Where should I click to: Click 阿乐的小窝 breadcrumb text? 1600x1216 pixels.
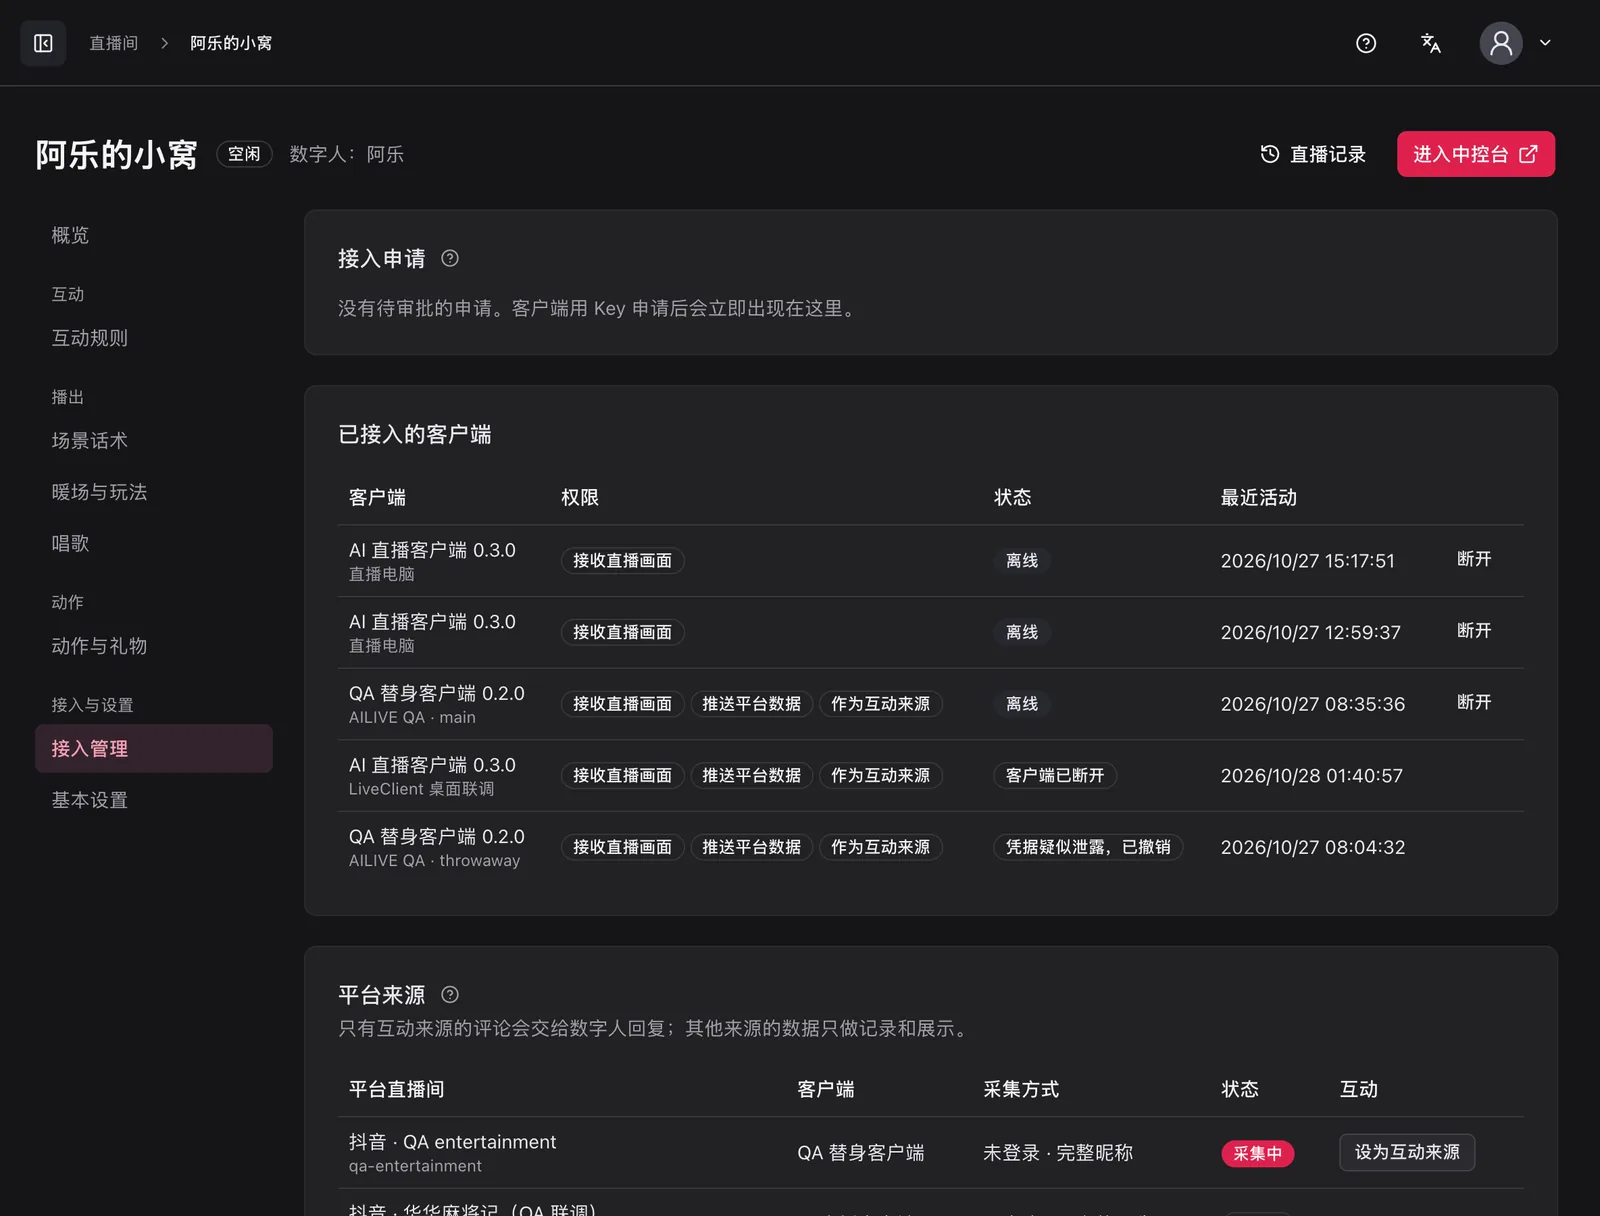point(231,43)
